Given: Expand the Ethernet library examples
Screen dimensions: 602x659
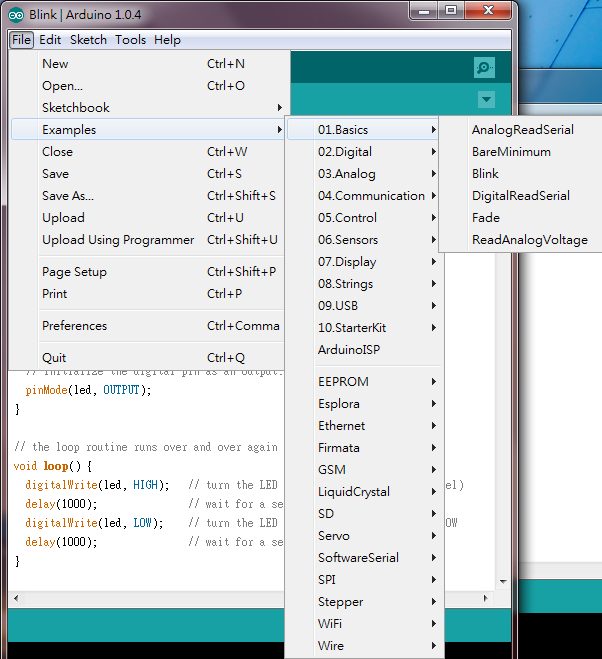Looking at the screenshot, I should point(363,426).
